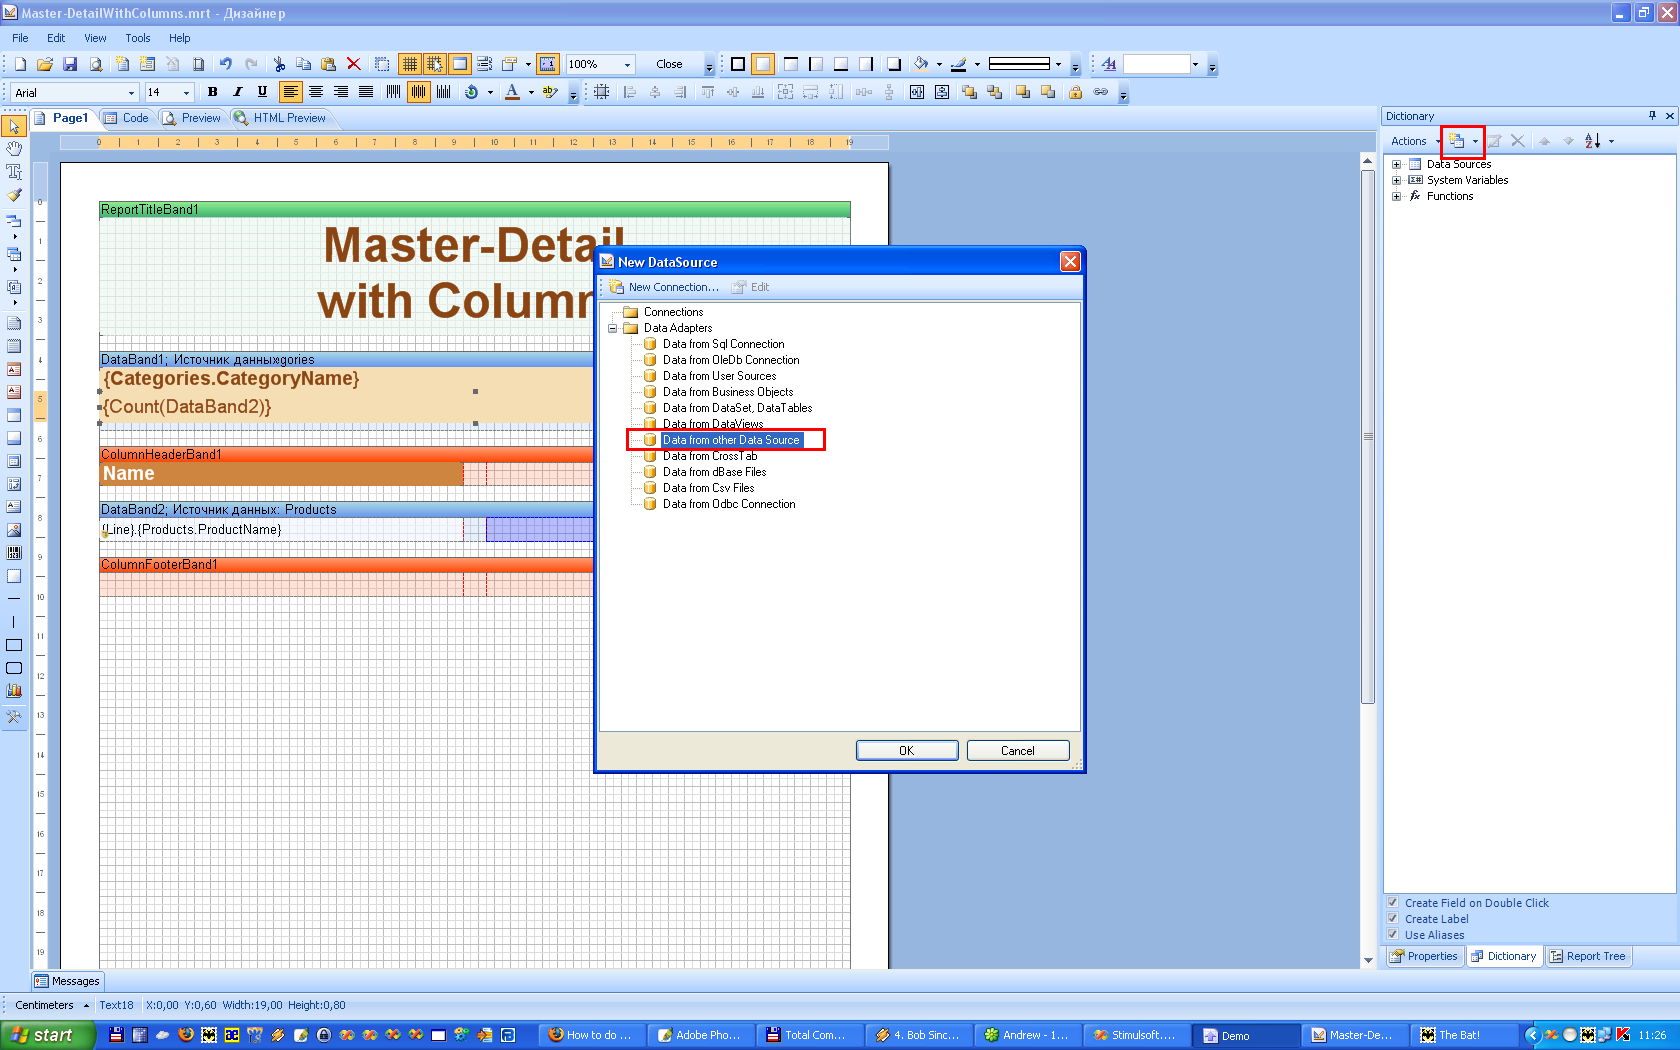
Task: Open the File menu
Action: (20, 38)
